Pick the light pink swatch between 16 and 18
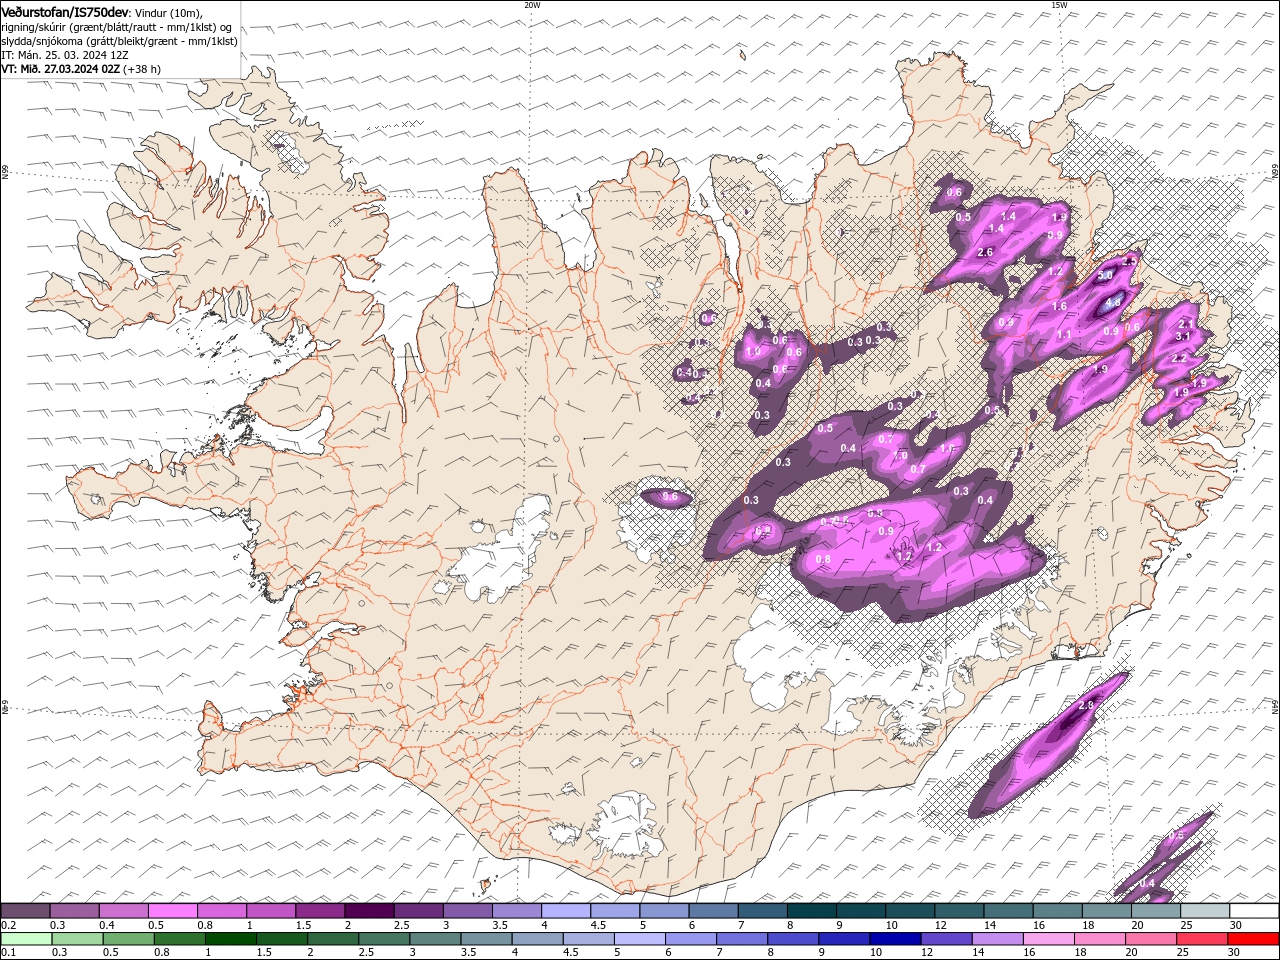Viewport: 1280px width, 960px height. 1048,939
